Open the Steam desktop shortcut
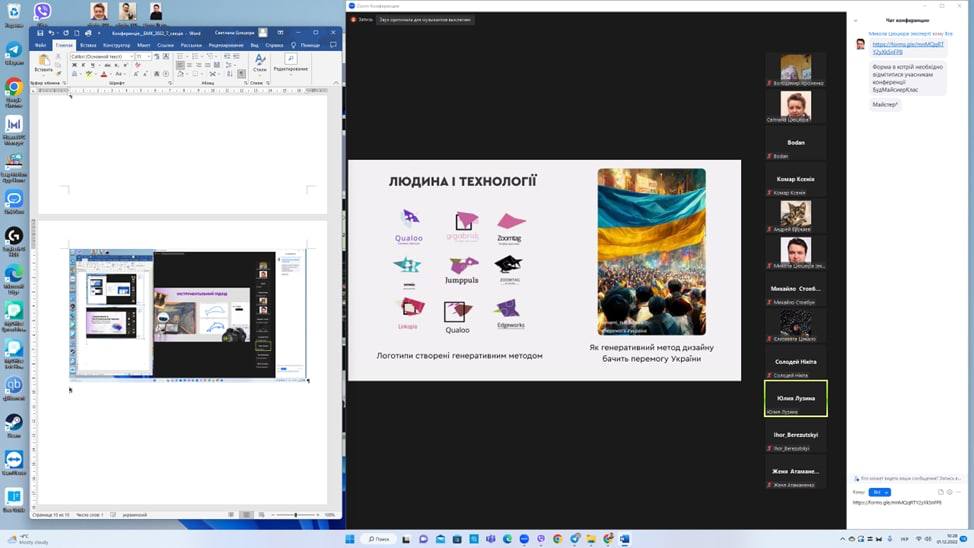 pos(14,426)
